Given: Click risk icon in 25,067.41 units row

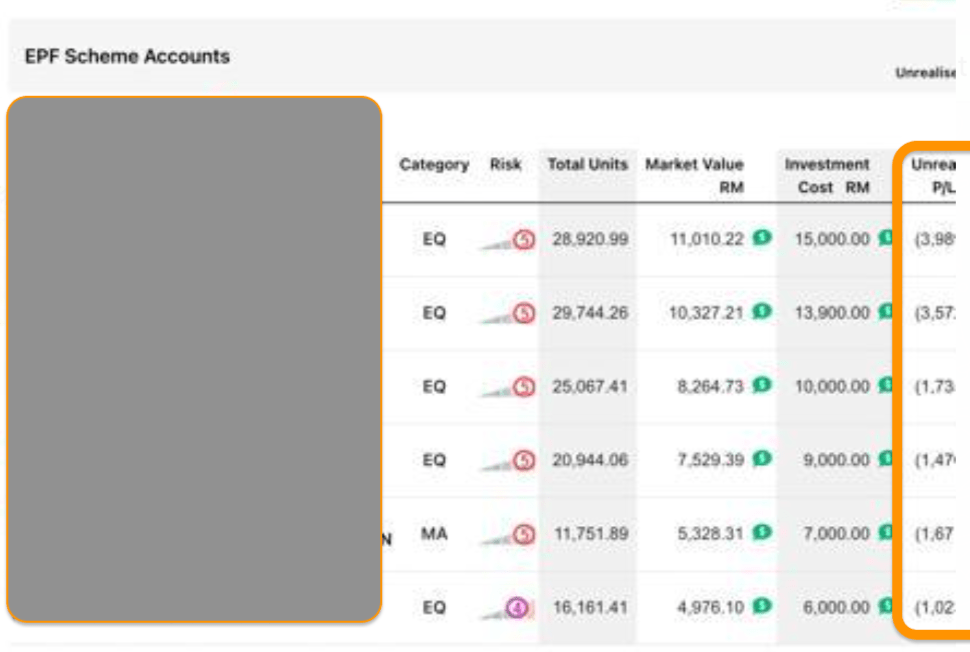Looking at the screenshot, I should (x=523, y=387).
